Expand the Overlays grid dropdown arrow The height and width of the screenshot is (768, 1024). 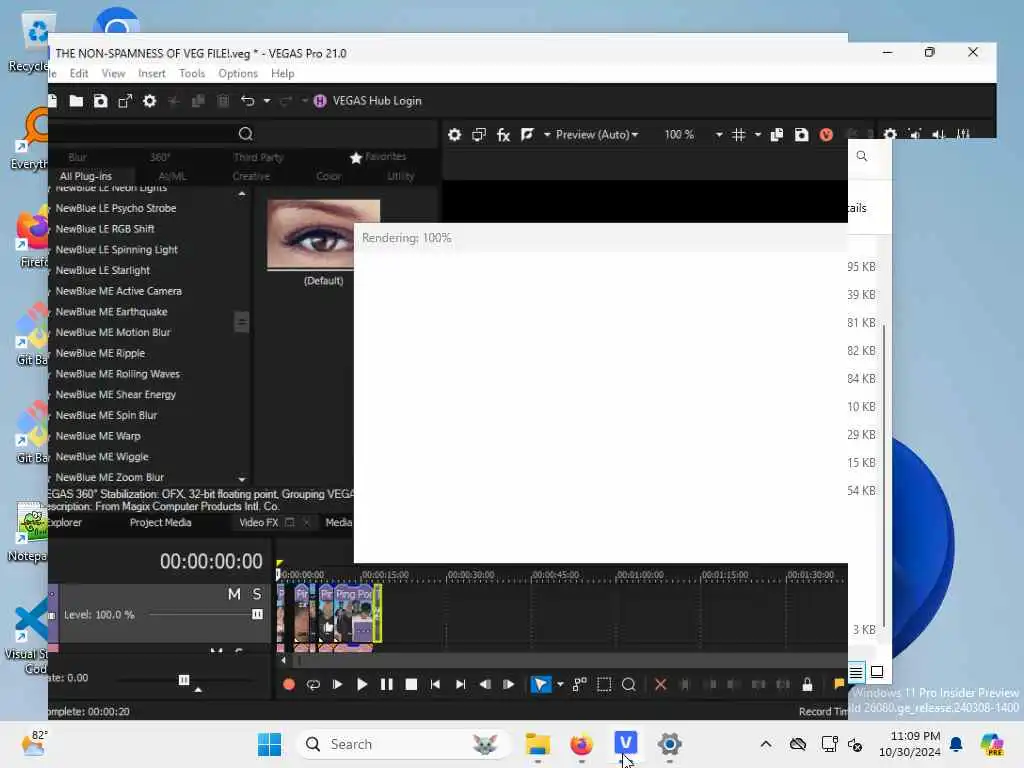click(758, 135)
